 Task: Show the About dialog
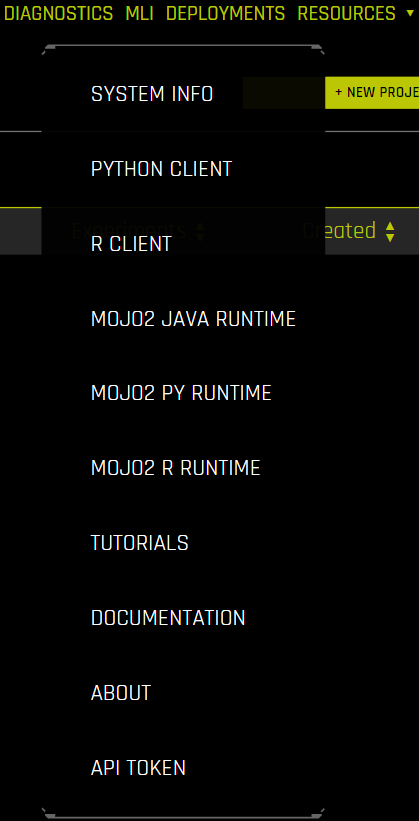(121, 693)
